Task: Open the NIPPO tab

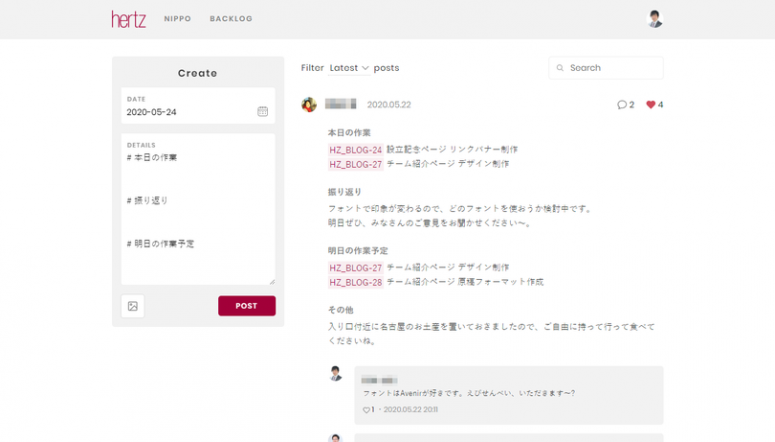Action: coord(177,19)
